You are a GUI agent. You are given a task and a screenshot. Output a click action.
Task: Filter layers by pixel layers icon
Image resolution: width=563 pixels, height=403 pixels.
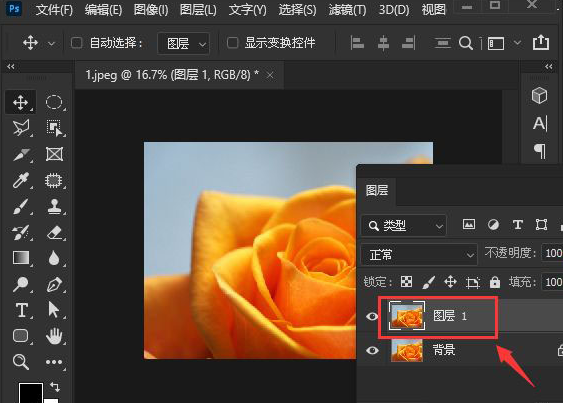[x=469, y=225]
